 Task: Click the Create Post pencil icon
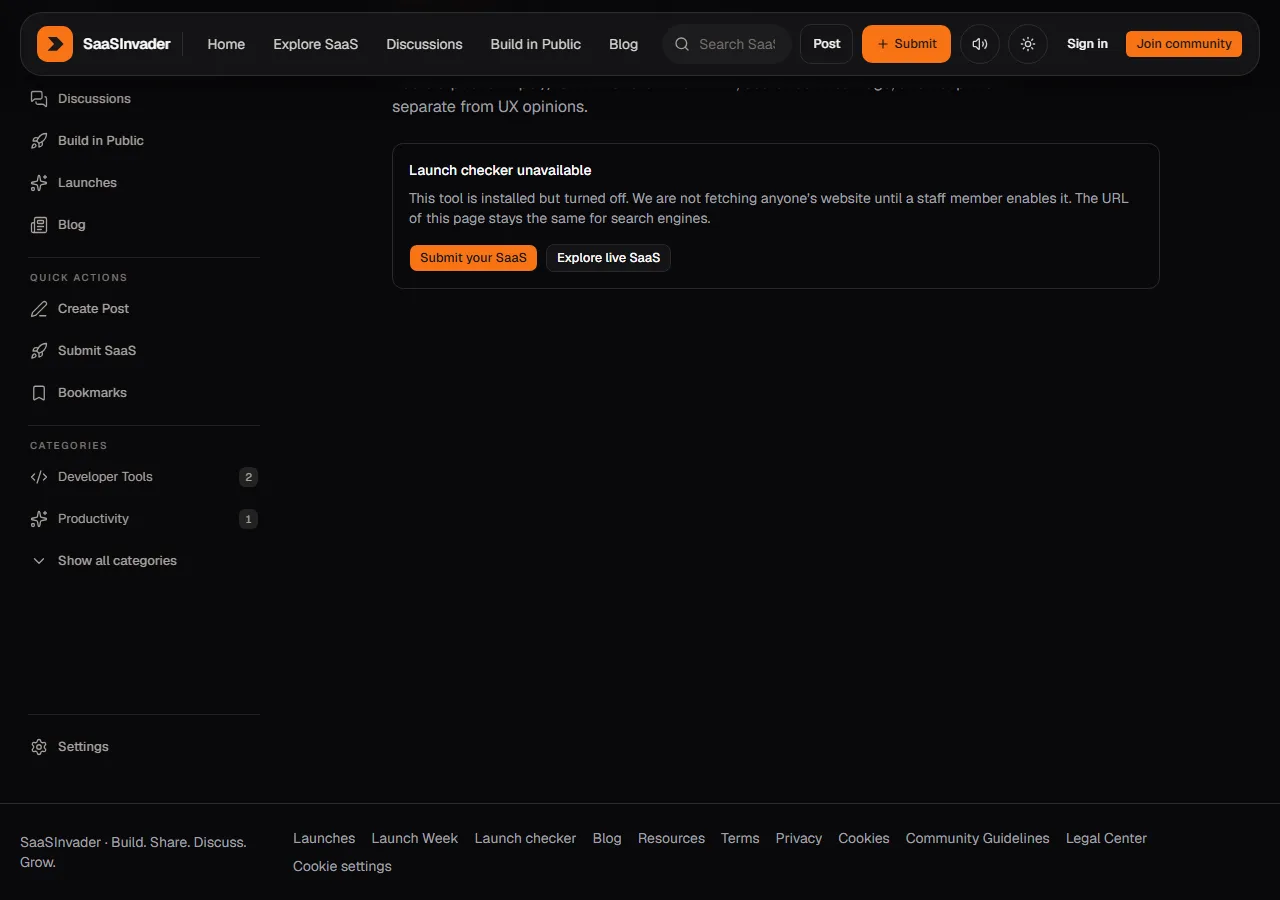click(x=39, y=309)
